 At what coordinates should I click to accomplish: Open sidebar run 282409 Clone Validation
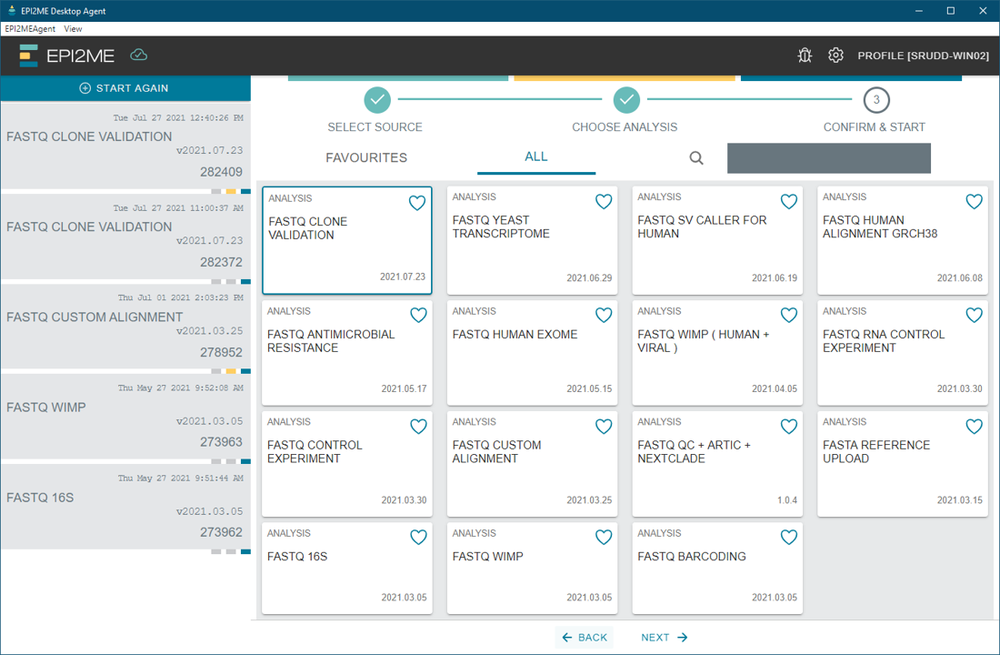[126, 146]
